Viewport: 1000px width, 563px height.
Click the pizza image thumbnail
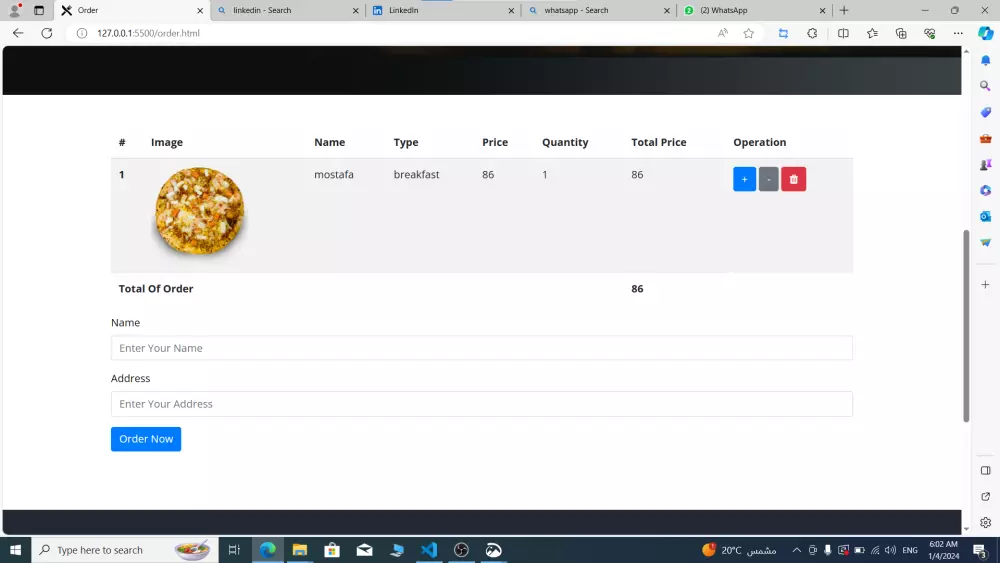[x=200, y=211]
